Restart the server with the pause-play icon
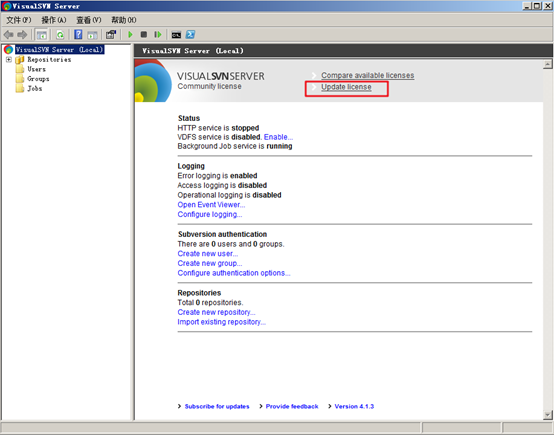The image size is (554, 435). (x=158, y=35)
